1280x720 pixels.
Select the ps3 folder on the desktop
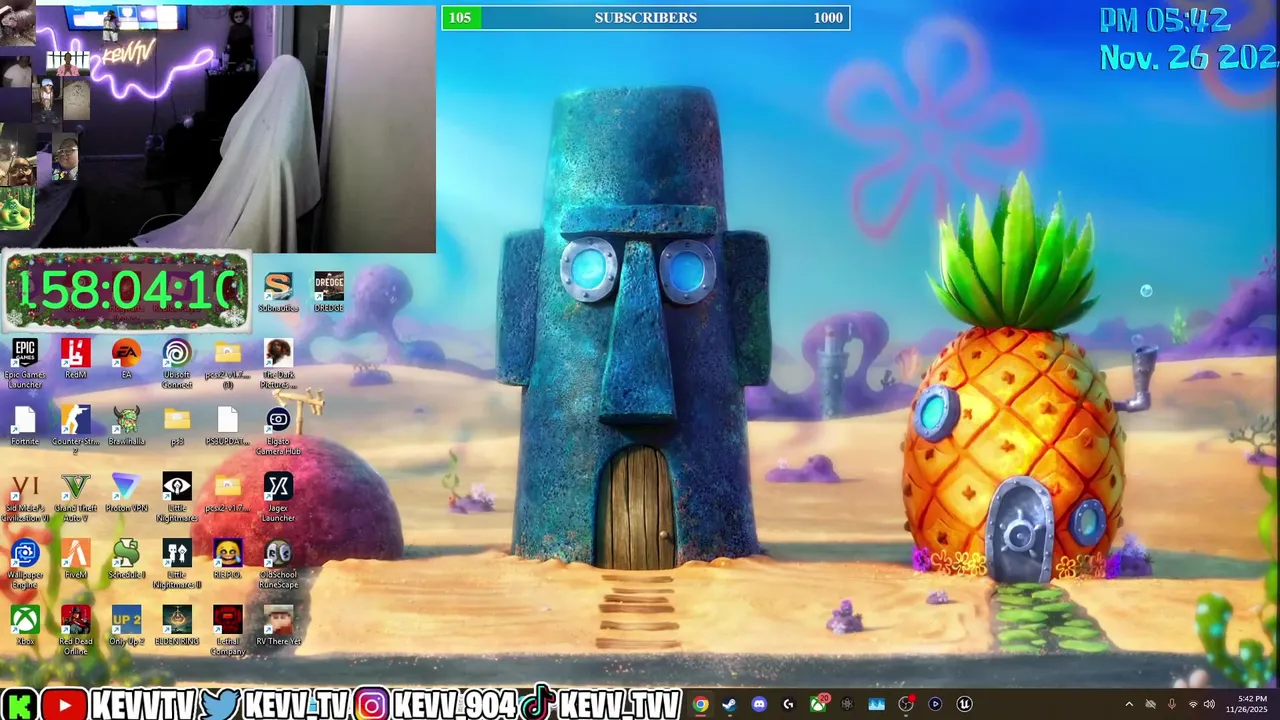[x=177, y=426]
